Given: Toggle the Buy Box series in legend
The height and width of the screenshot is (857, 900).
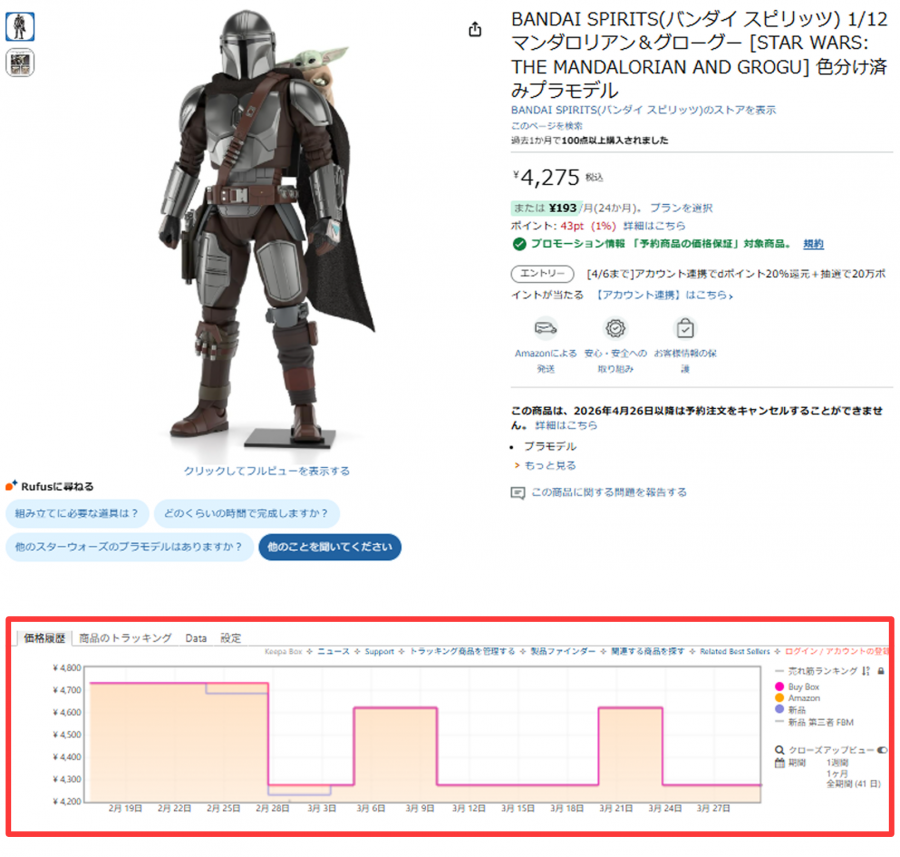Looking at the screenshot, I should click(781, 687).
